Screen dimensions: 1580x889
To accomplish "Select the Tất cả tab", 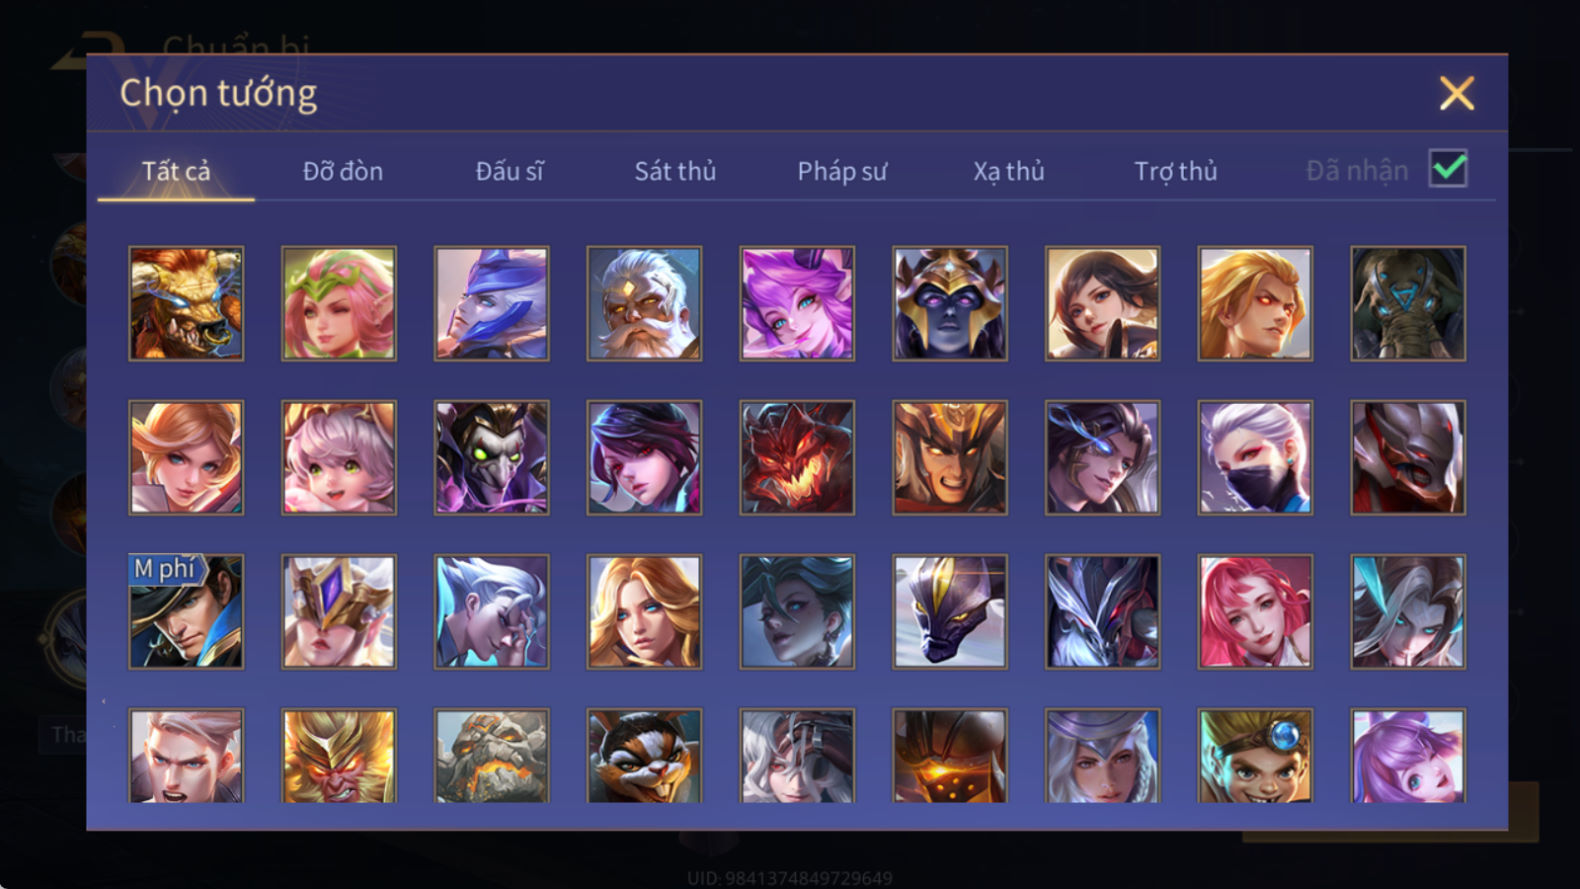I will (176, 171).
